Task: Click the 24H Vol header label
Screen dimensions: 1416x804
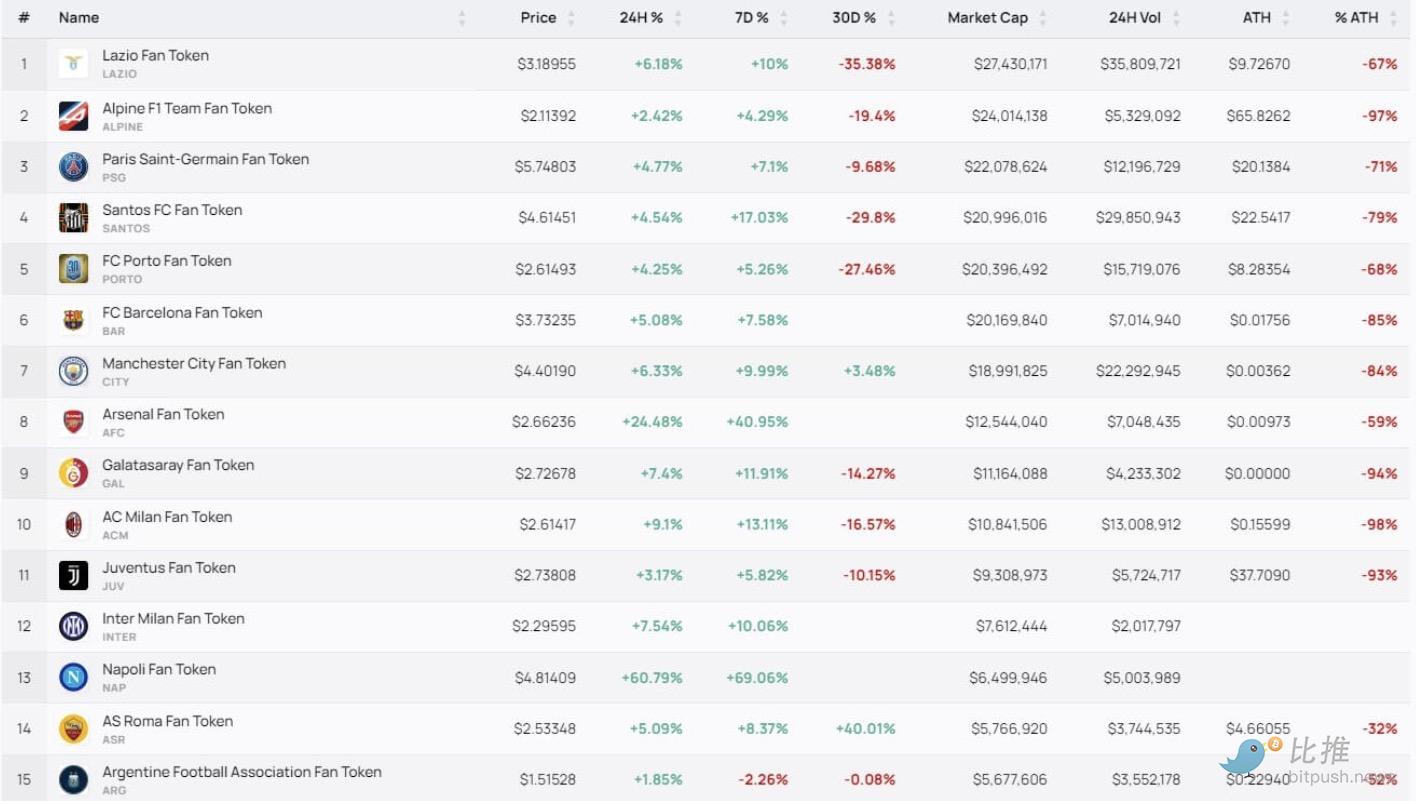Action: click(1137, 18)
